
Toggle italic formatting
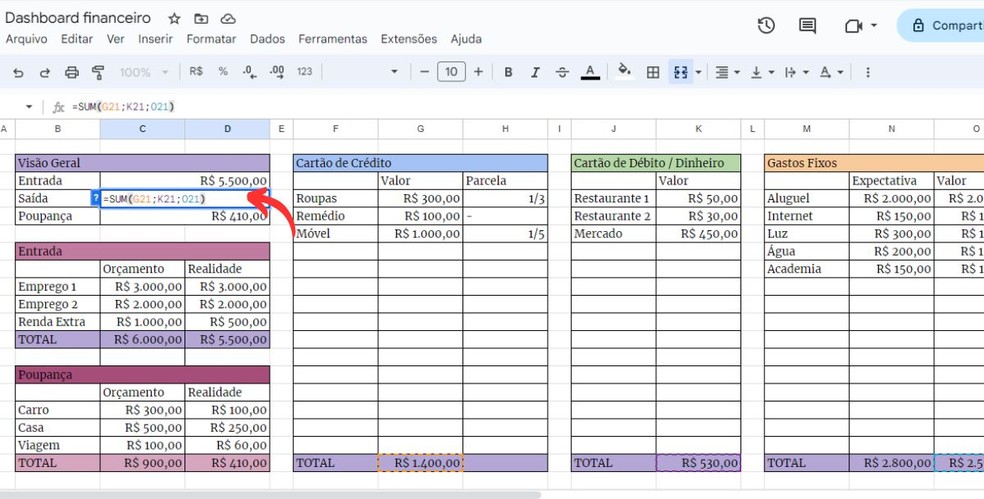(535, 72)
